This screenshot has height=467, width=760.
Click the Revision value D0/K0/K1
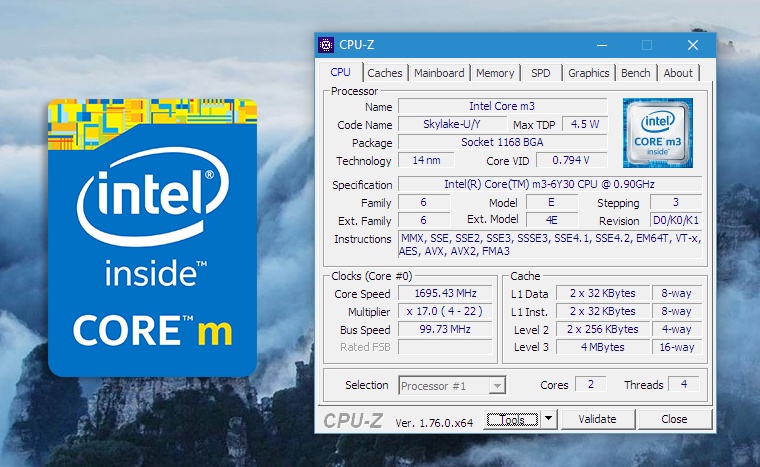(676, 220)
